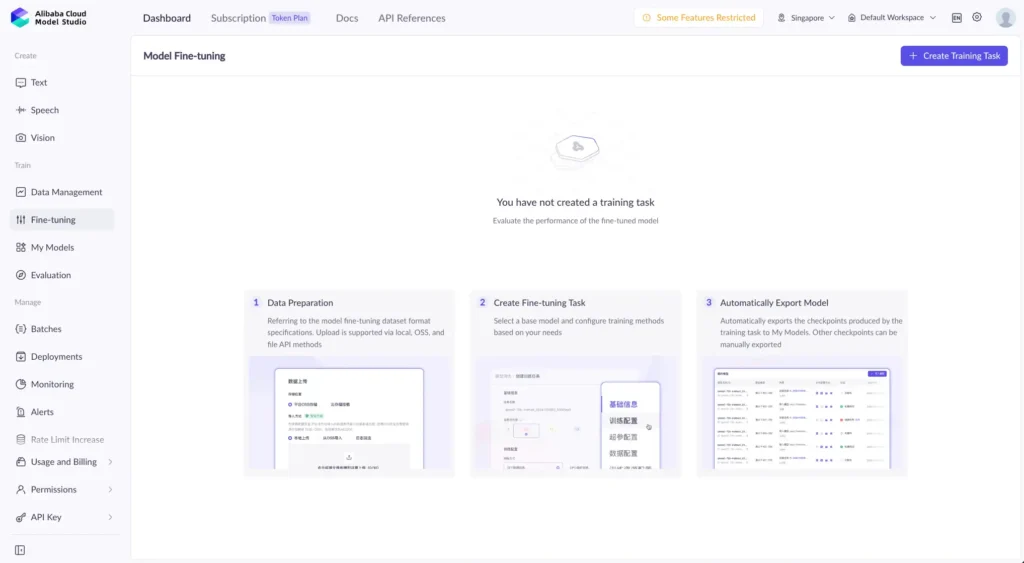Click the Data Preparation step heading

(x=300, y=303)
